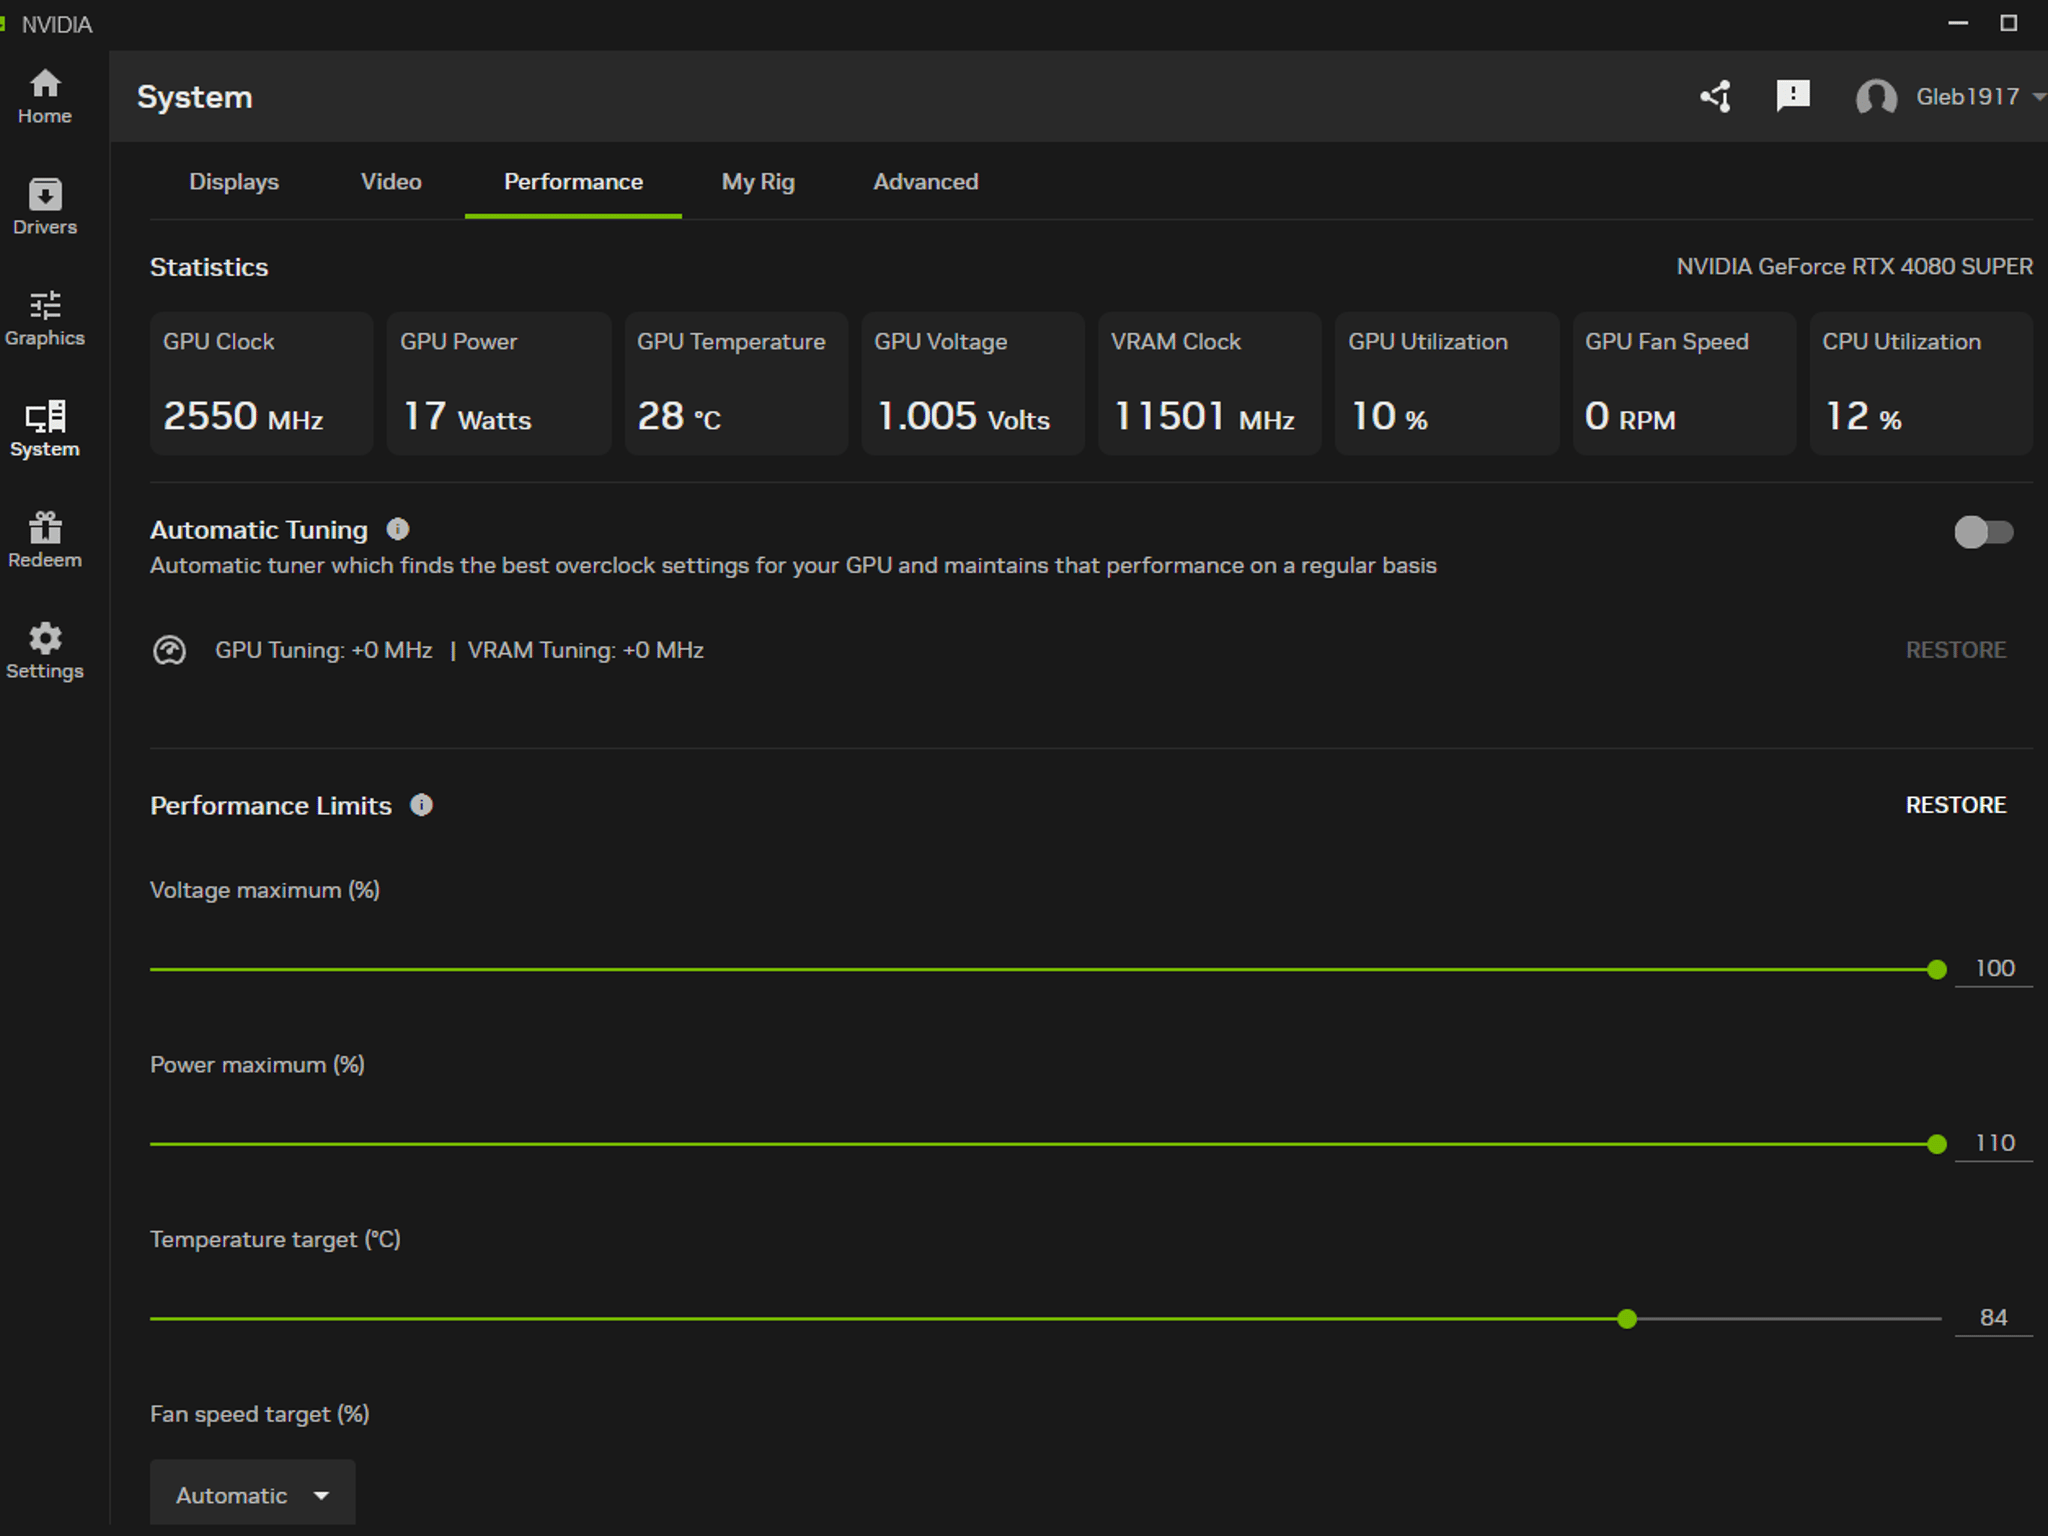Click RESTORE next to GPU Tuning
This screenshot has height=1536, width=2048.
pos(1955,650)
